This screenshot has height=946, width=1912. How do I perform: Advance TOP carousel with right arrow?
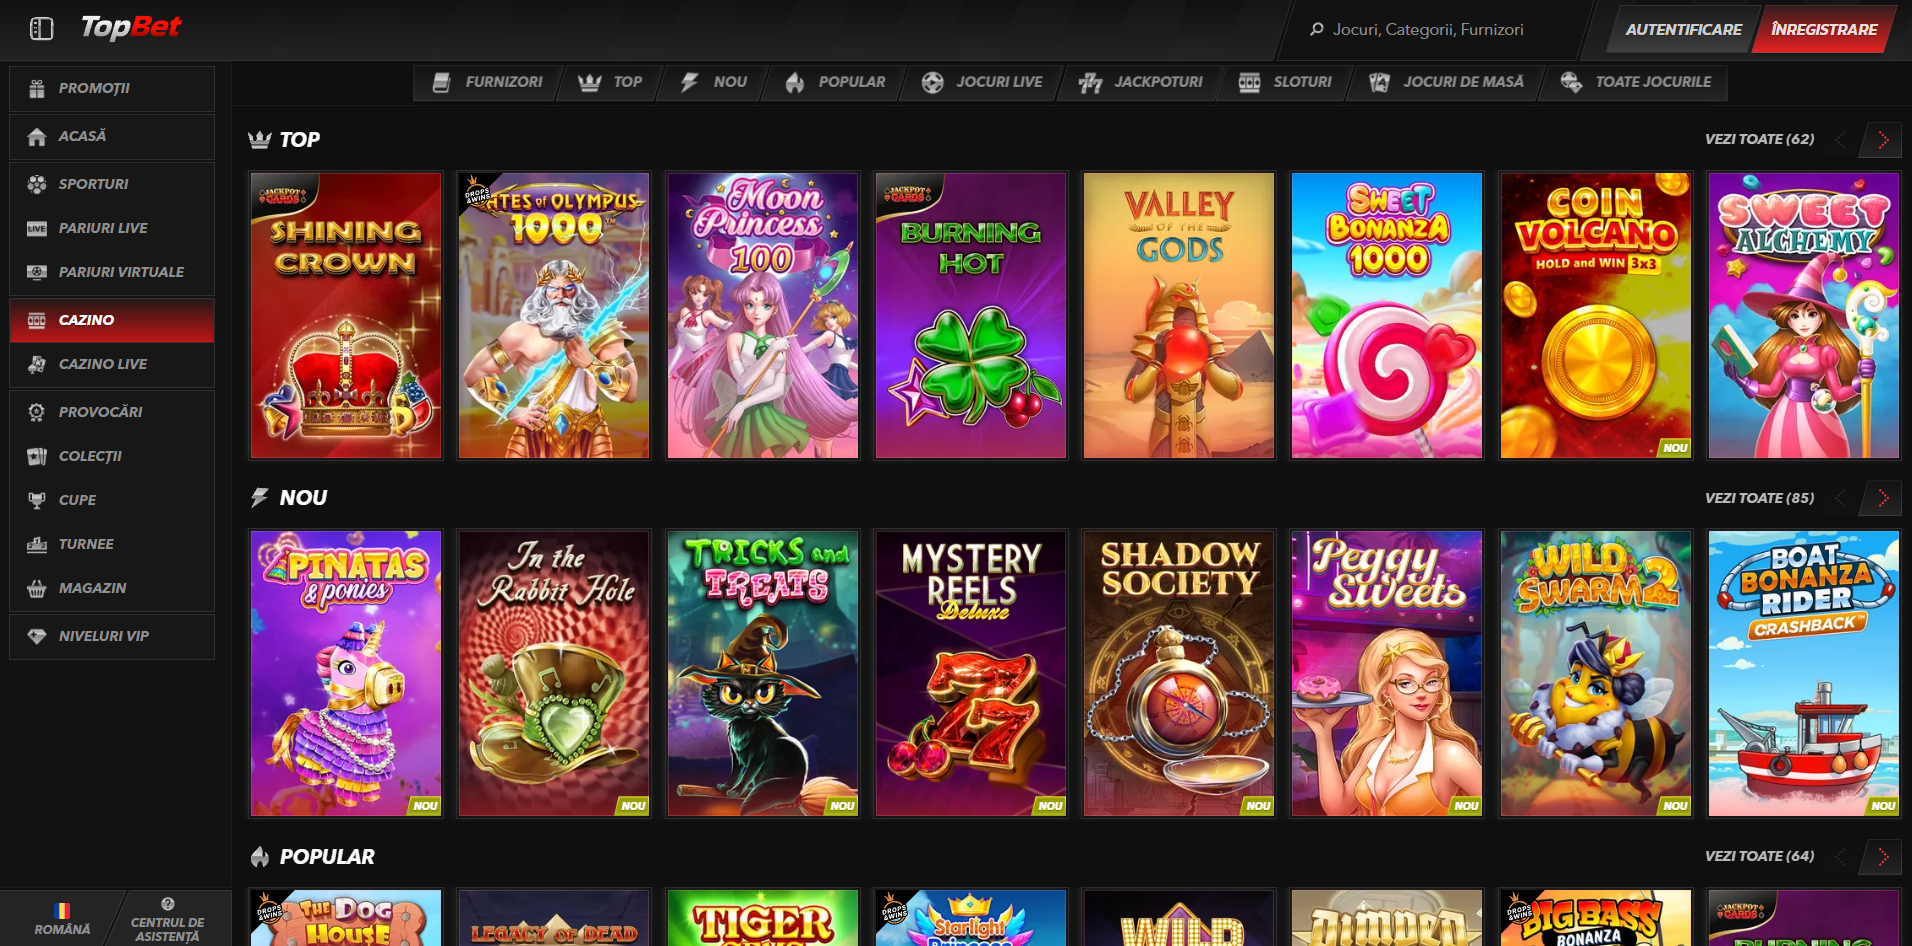pyautogui.click(x=1882, y=140)
